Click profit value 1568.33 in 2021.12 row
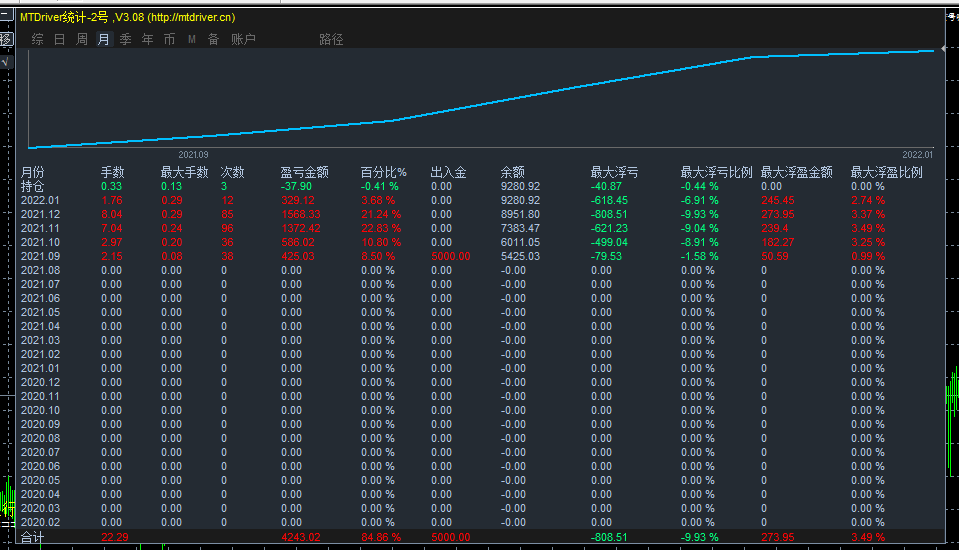Screen dimensions: 959x550 [x=301, y=214]
